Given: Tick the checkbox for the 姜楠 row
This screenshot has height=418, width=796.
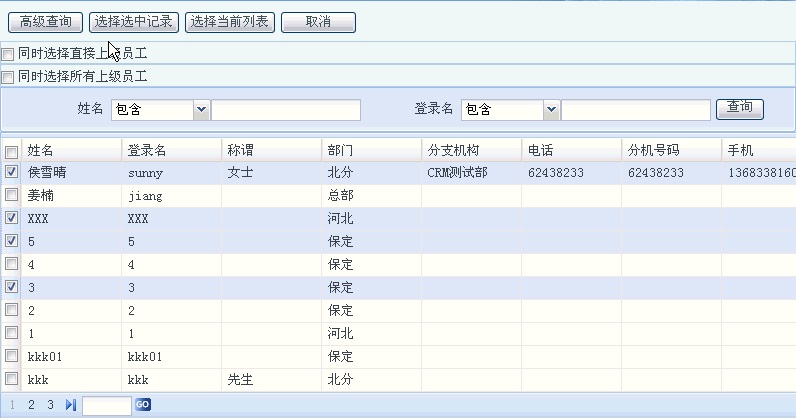Looking at the screenshot, I should click(x=12, y=195).
